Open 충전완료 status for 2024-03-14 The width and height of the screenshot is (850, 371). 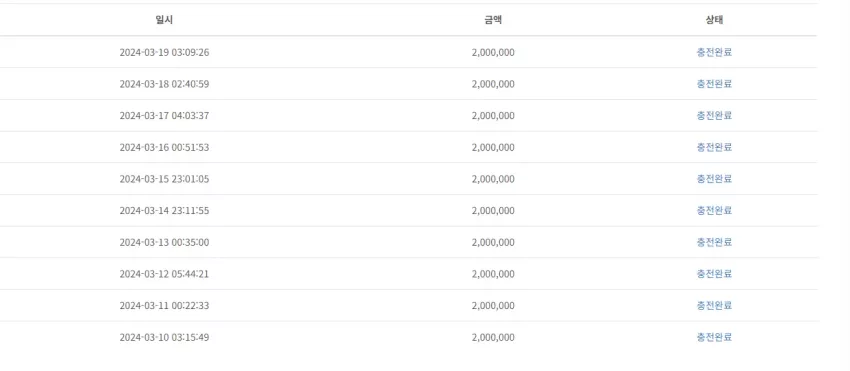[x=714, y=210]
